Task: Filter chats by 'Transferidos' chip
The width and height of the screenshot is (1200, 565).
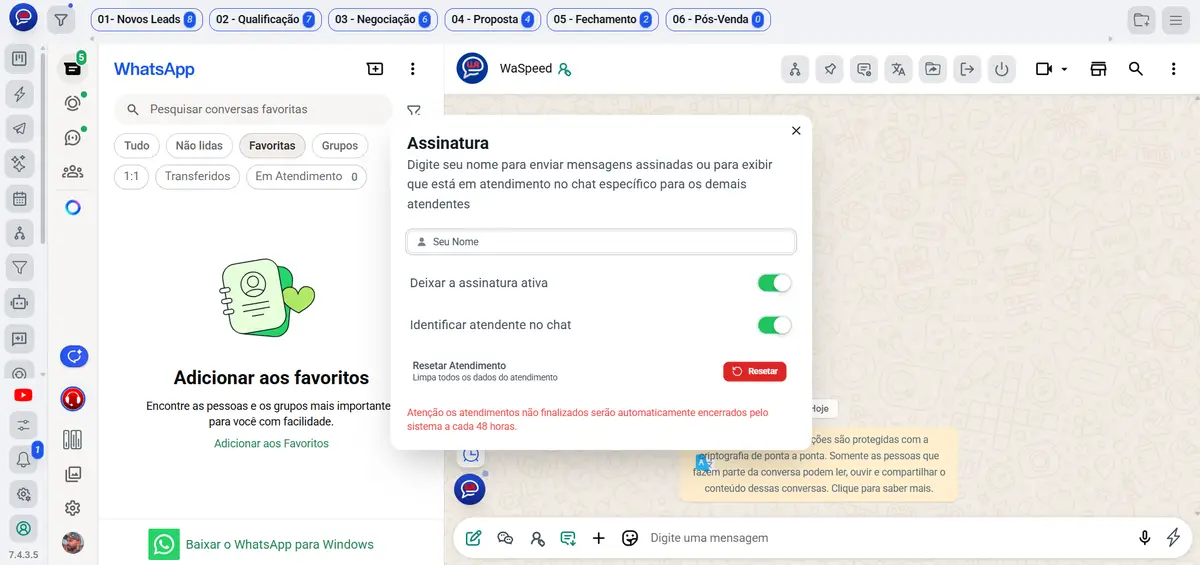Action: coord(197,176)
